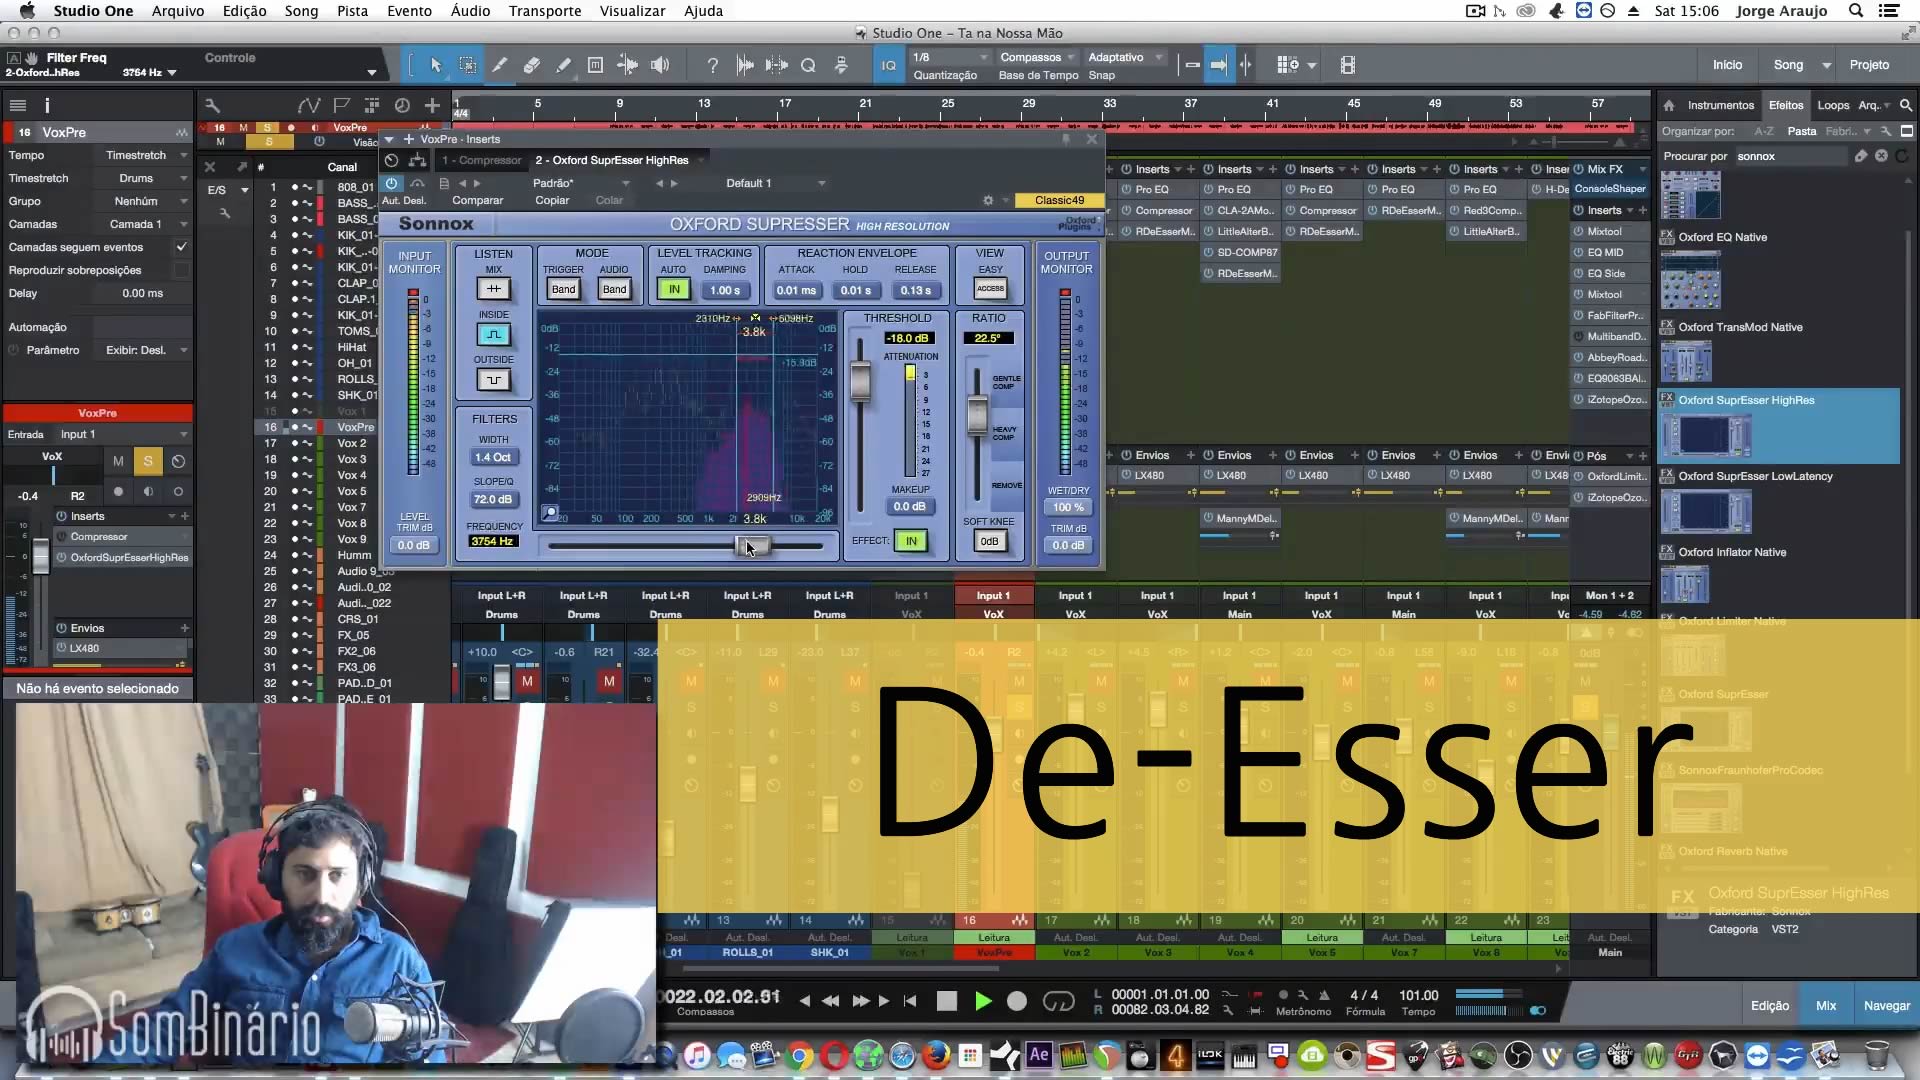This screenshot has height=1080, width=1920.
Task: Open the Entrada Input 1 dropdown
Action: tap(122, 434)
